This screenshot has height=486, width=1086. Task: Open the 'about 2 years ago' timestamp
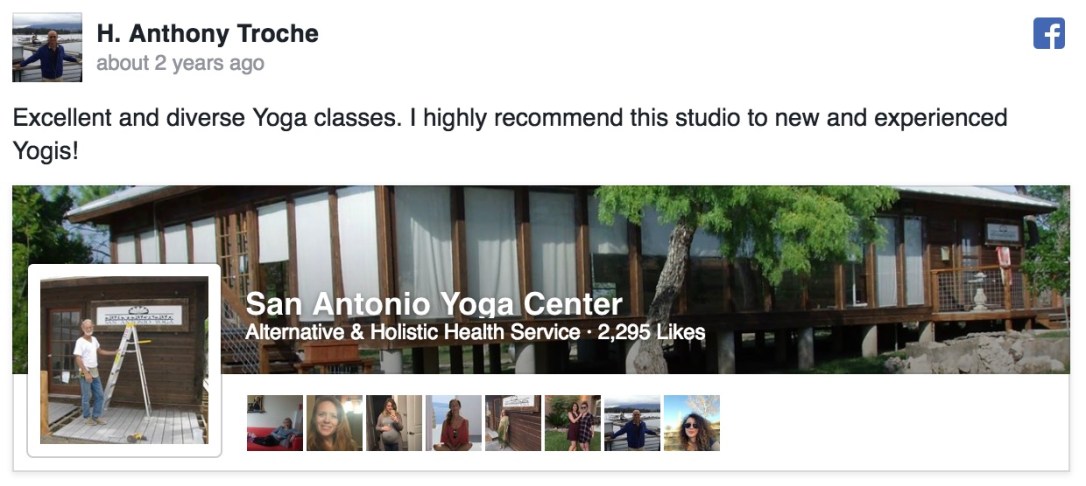click(x=180, y=63)
